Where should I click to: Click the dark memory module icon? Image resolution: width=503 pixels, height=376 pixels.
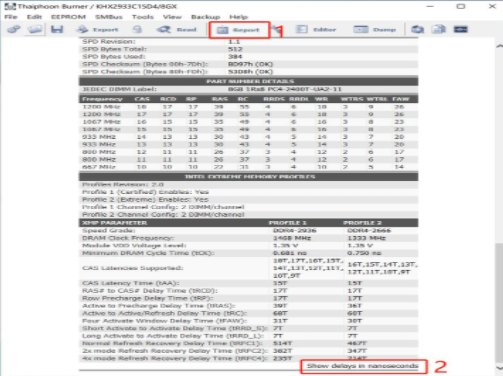(x=461, y=29)
